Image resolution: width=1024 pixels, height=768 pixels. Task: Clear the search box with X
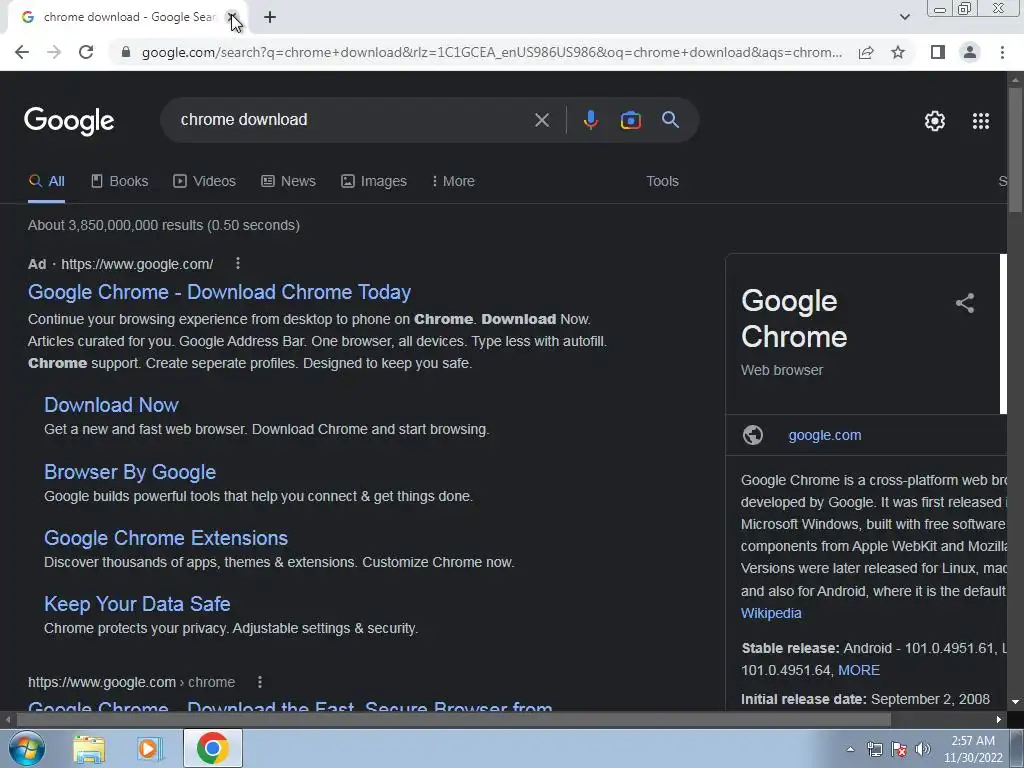click(x=541, y=120)
